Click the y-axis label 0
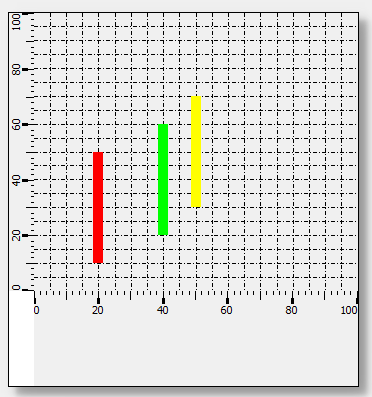 pyautogui.click(x=16, y=288)
